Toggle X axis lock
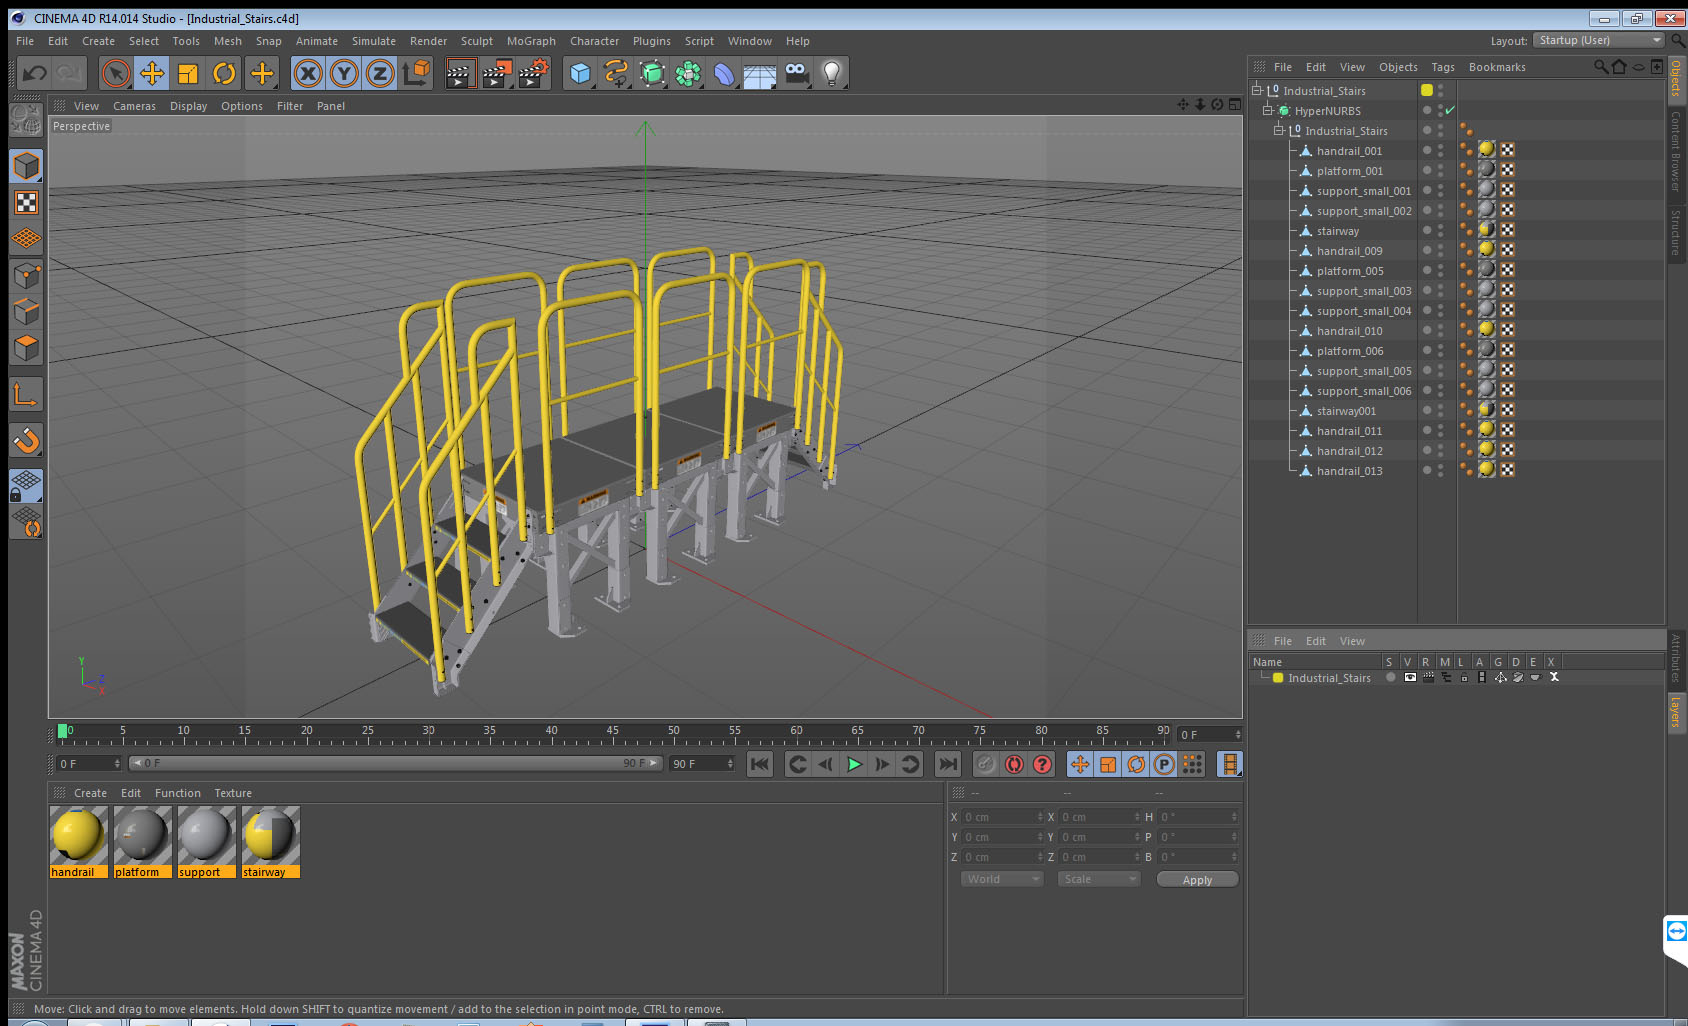This screenshot has height=1026, width=1688. pos(308,73)
